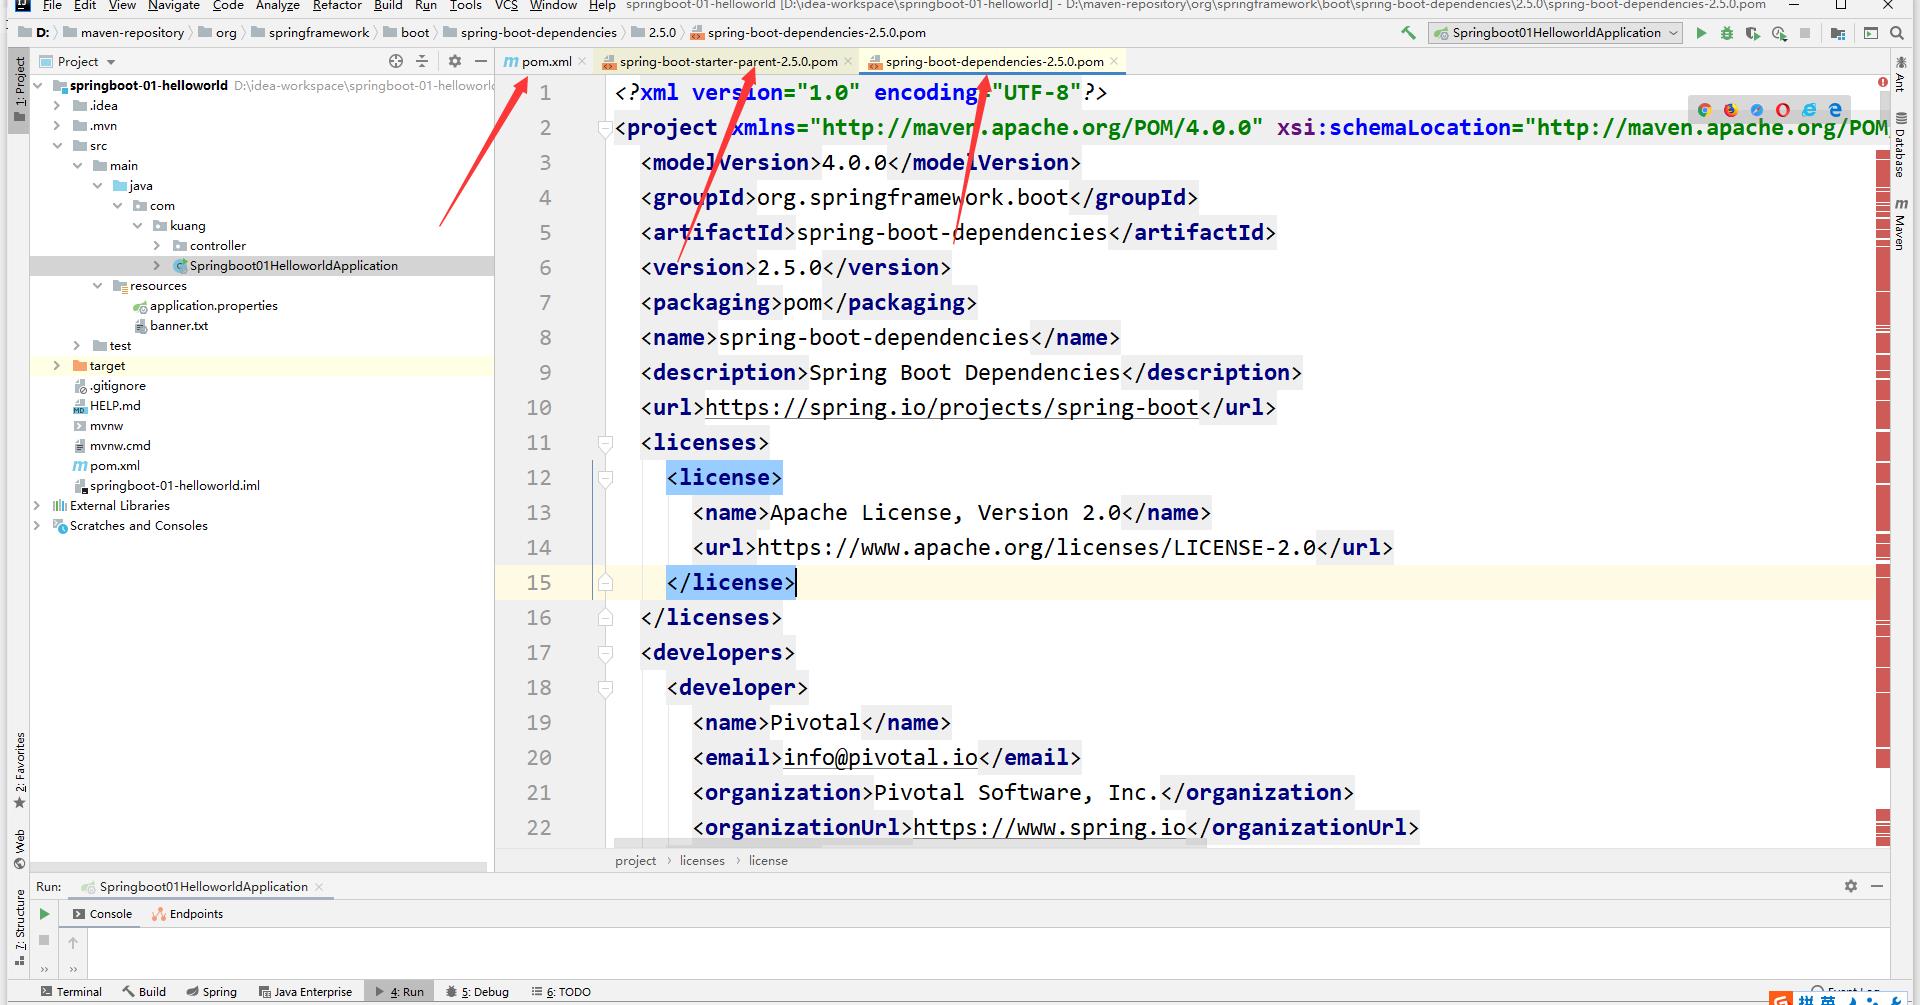
Task: Switch to spring-boot-starter-parent-2.5.0.pom tab
Action: (x=729, y=61)
